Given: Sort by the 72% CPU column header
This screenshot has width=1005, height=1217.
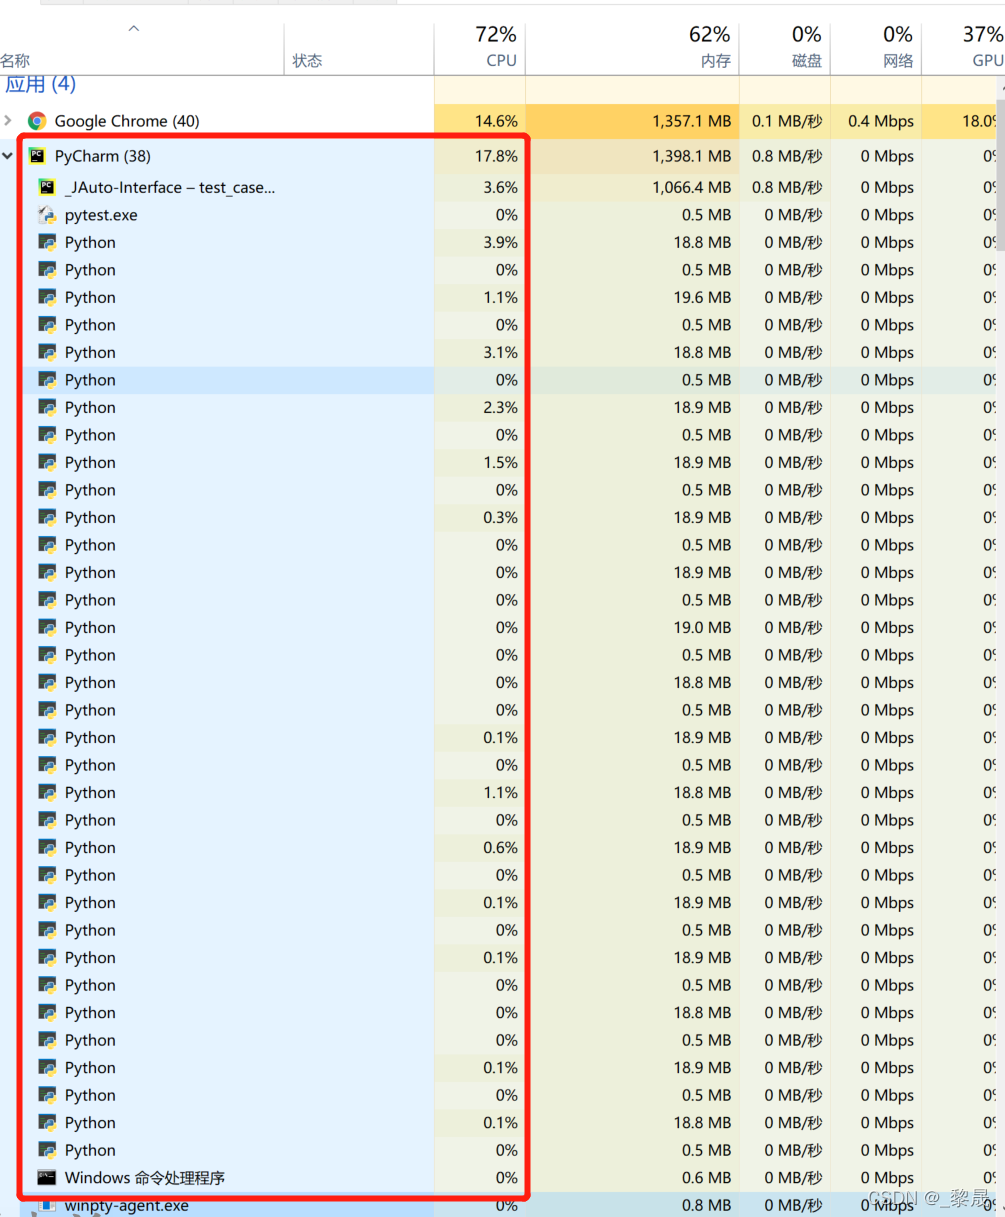Looking at the screenshot, I should coord(480,47).
